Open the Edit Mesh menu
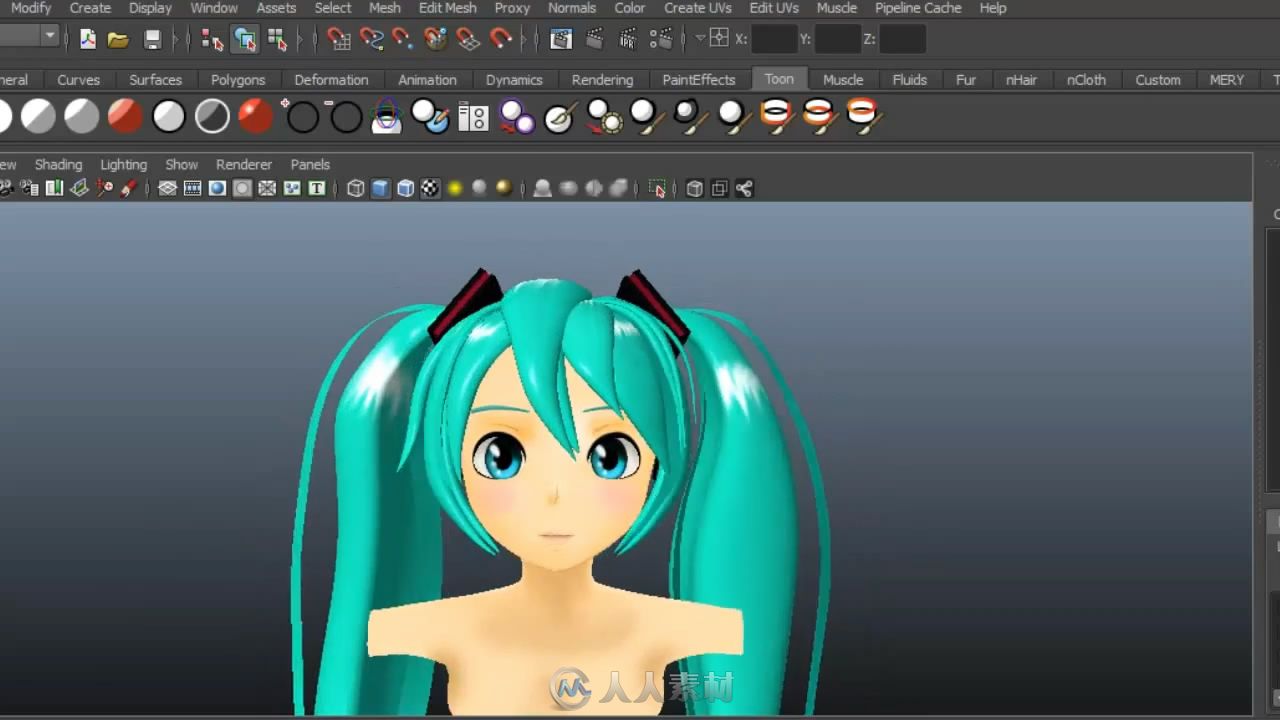 tap(447, 8)
